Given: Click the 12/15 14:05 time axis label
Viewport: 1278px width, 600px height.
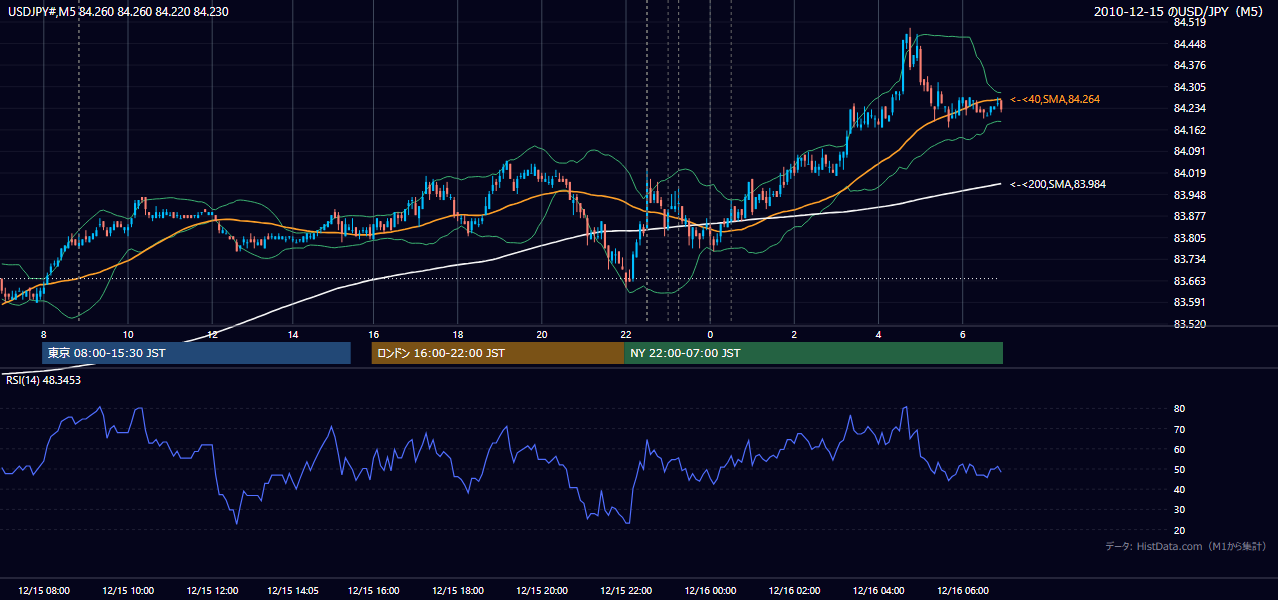Looking at the screenshot, I should coord(295,591).
